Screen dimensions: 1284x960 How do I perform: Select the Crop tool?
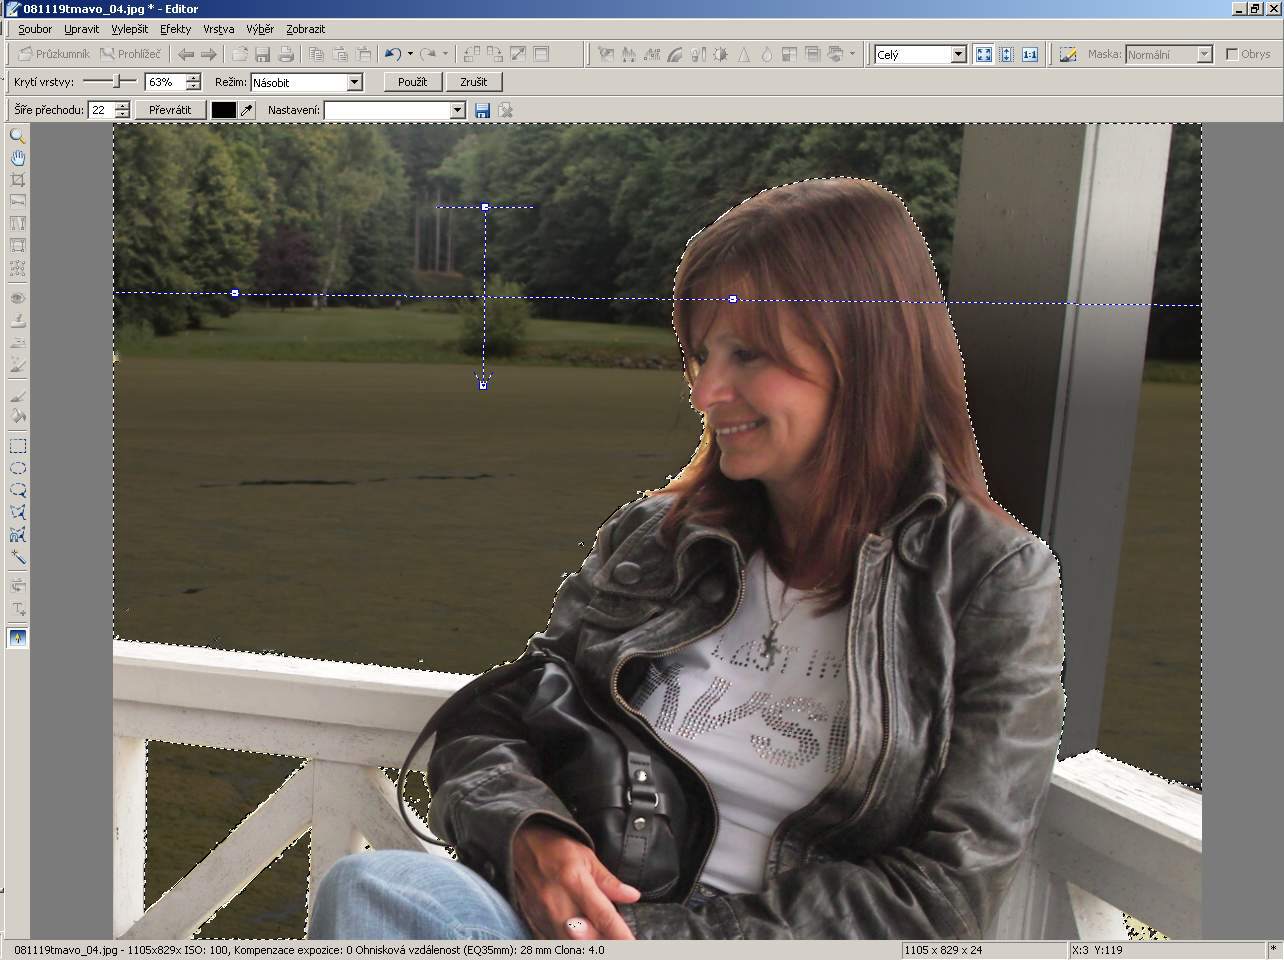(17, 180)
